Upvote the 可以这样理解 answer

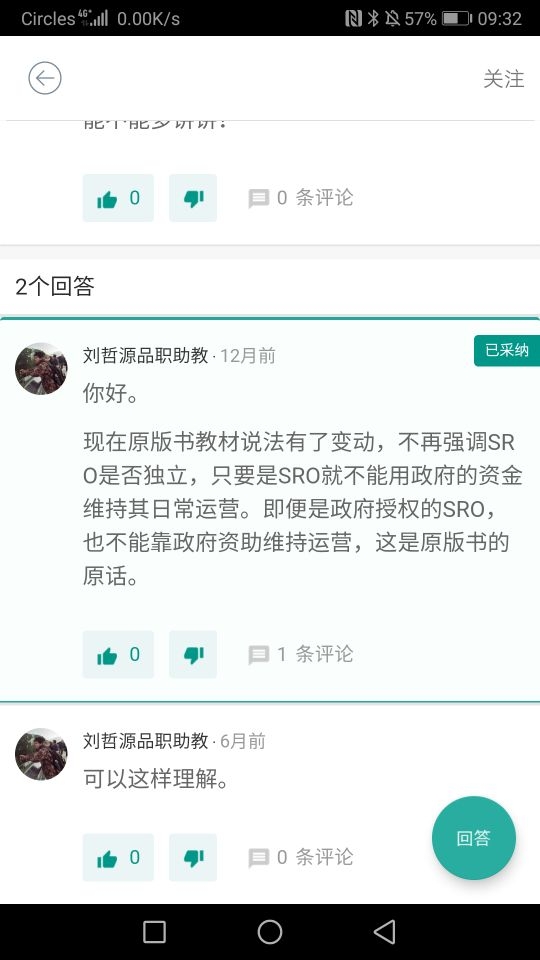pos(118,857)
